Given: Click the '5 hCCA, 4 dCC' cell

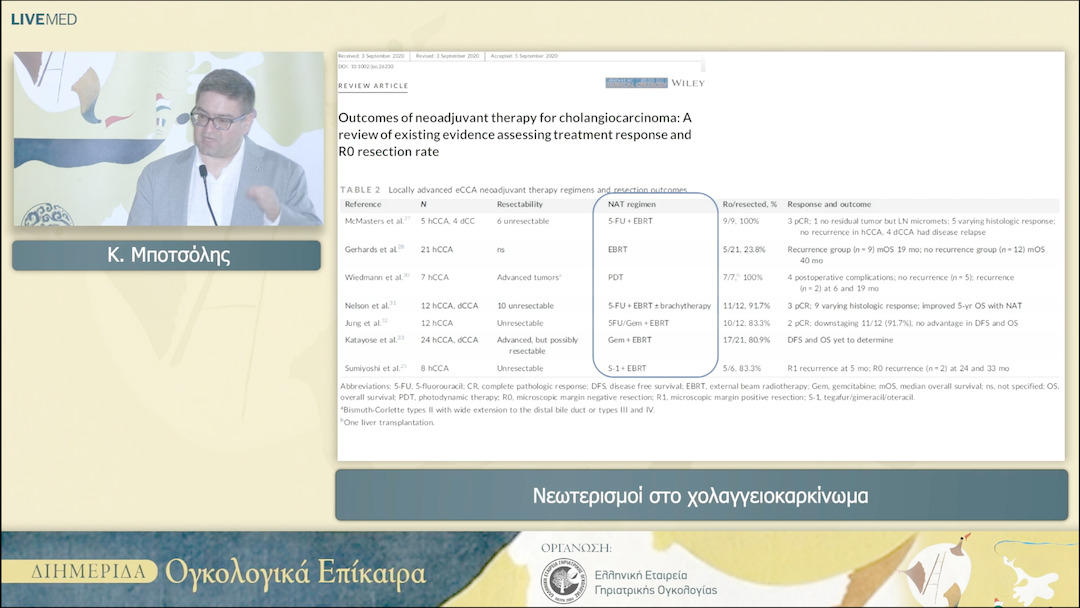Looking at the screenshot, I should pos(448,221).
